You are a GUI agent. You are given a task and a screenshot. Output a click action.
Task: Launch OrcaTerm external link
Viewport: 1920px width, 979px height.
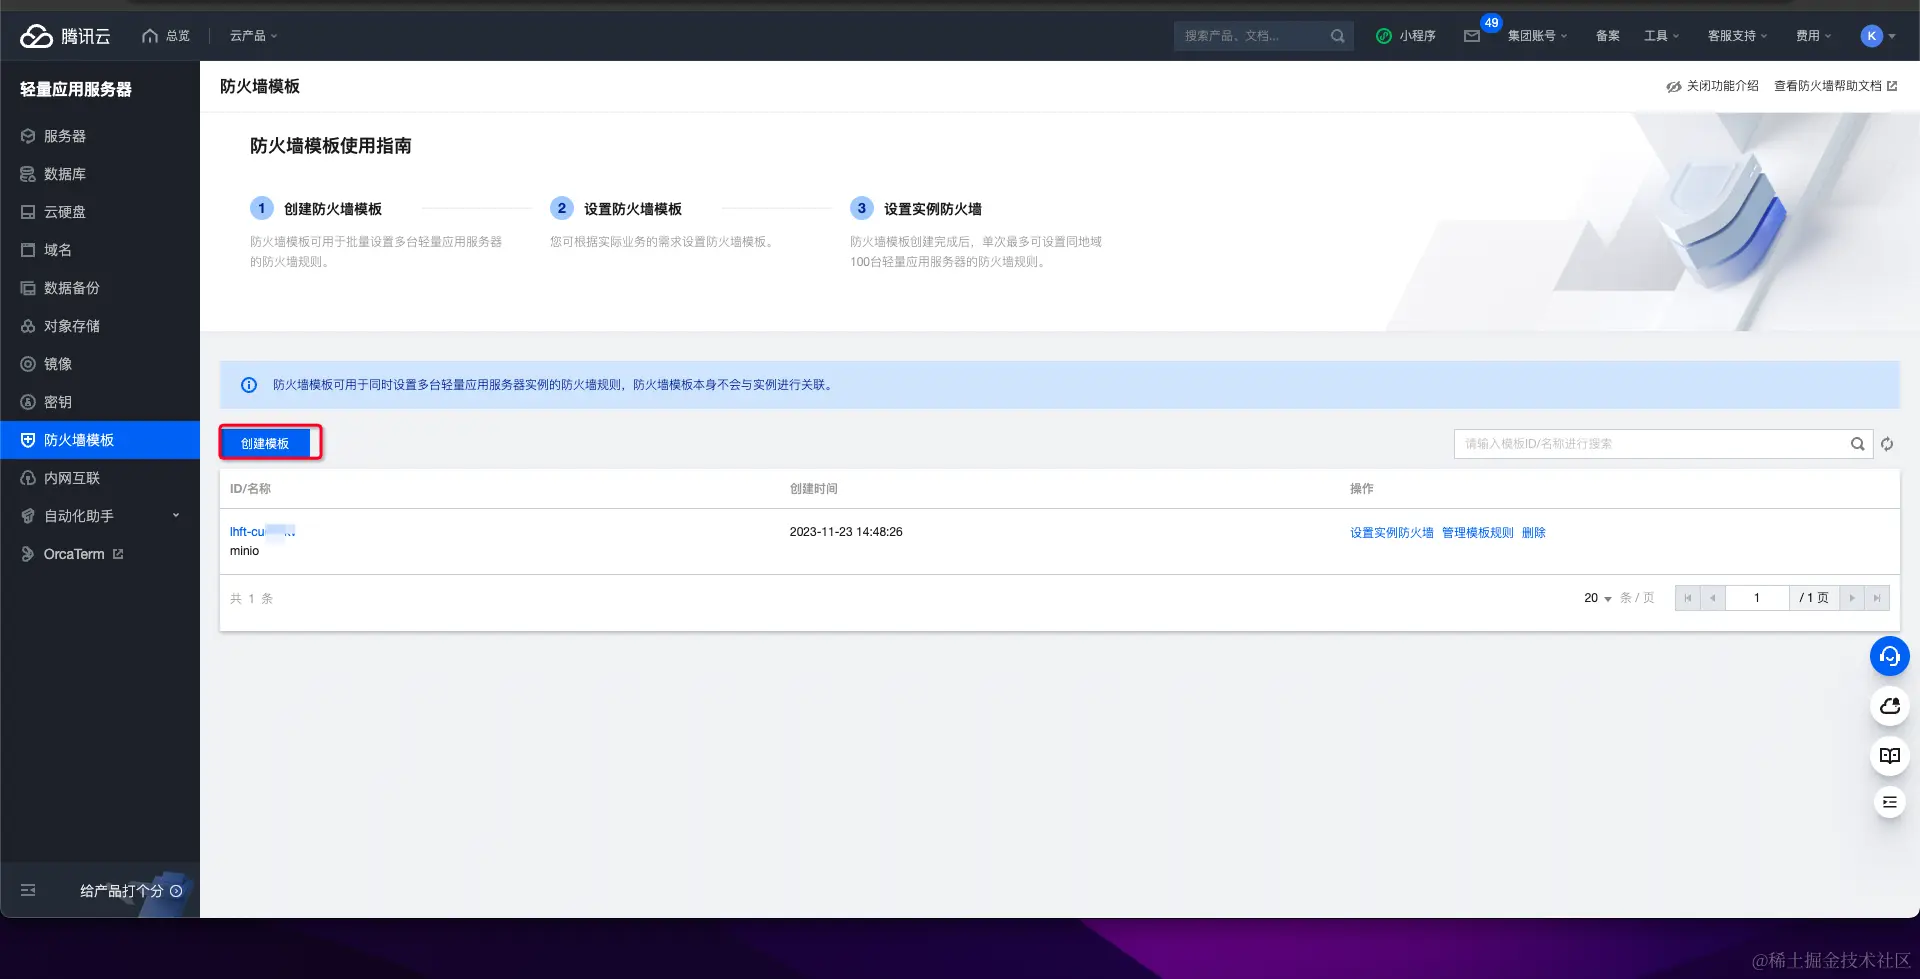coord(100,554)
